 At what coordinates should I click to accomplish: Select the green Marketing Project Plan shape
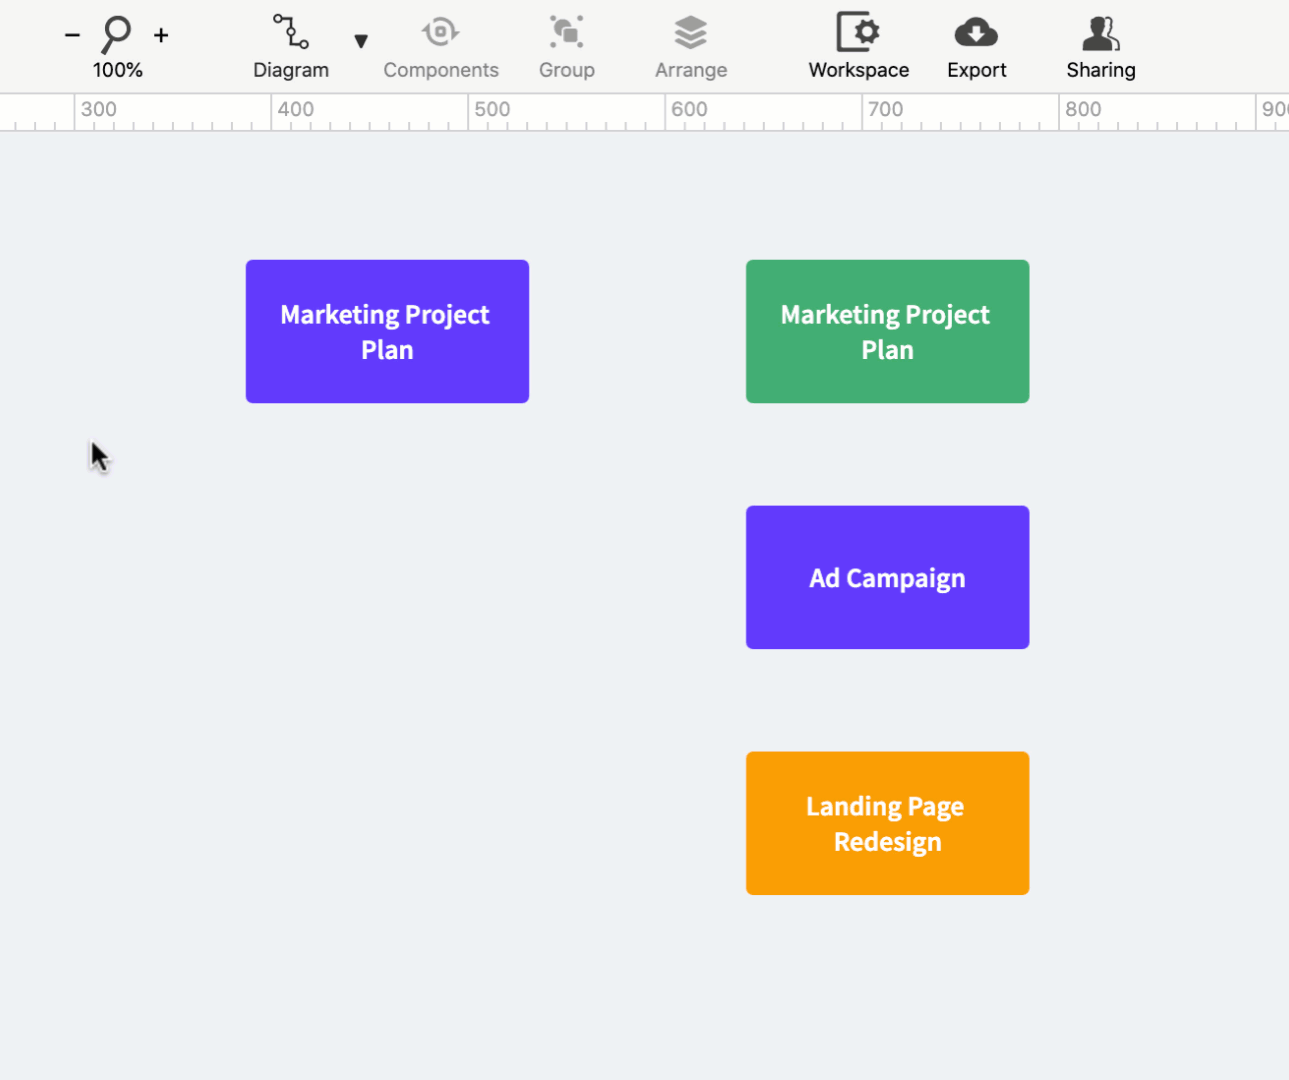887,331
